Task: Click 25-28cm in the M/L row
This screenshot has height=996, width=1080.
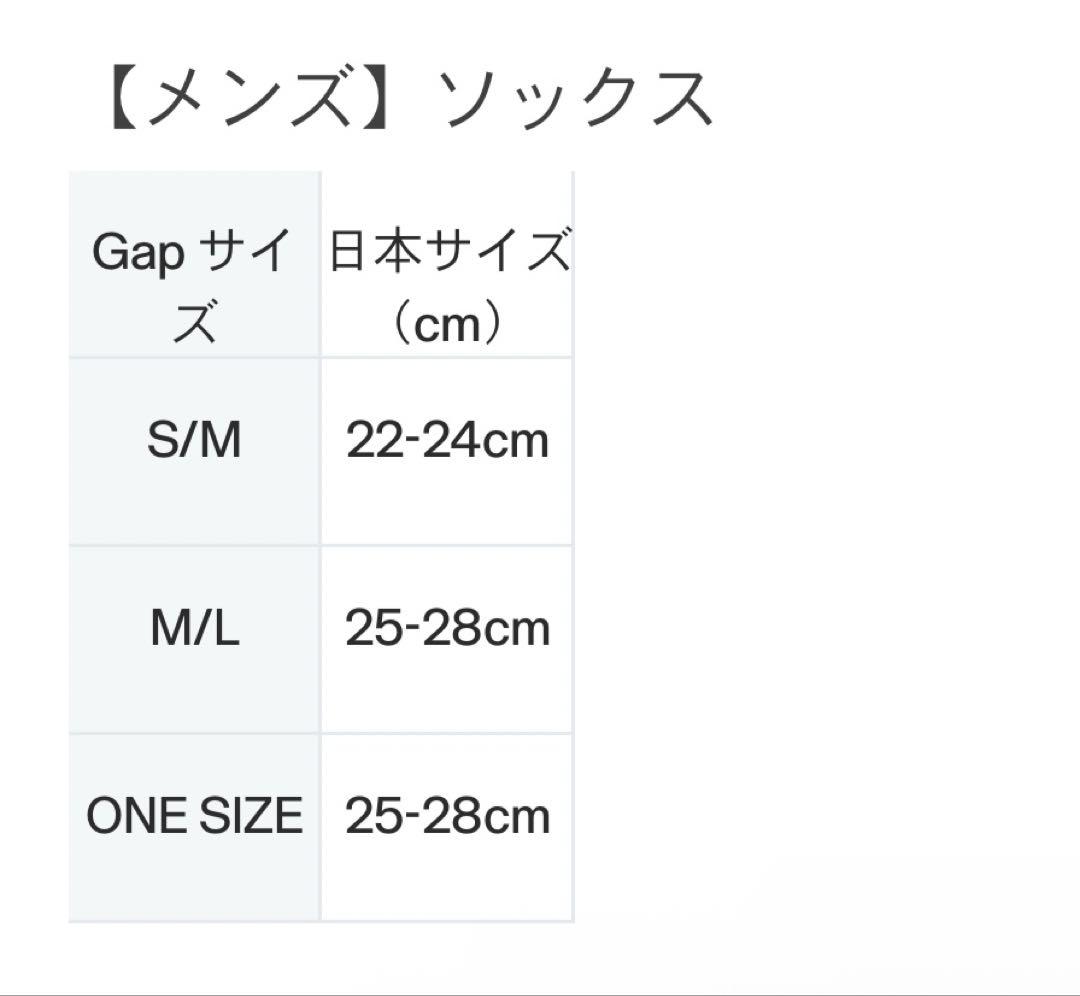Action: point(448,629)
